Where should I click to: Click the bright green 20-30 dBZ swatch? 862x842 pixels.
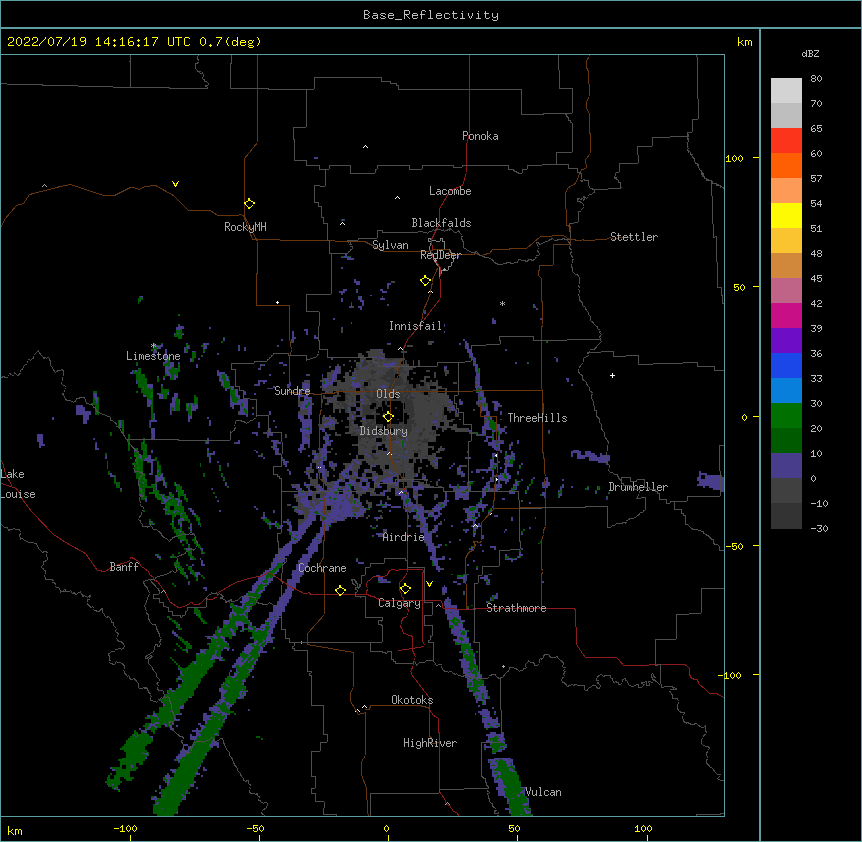point(786,416)
